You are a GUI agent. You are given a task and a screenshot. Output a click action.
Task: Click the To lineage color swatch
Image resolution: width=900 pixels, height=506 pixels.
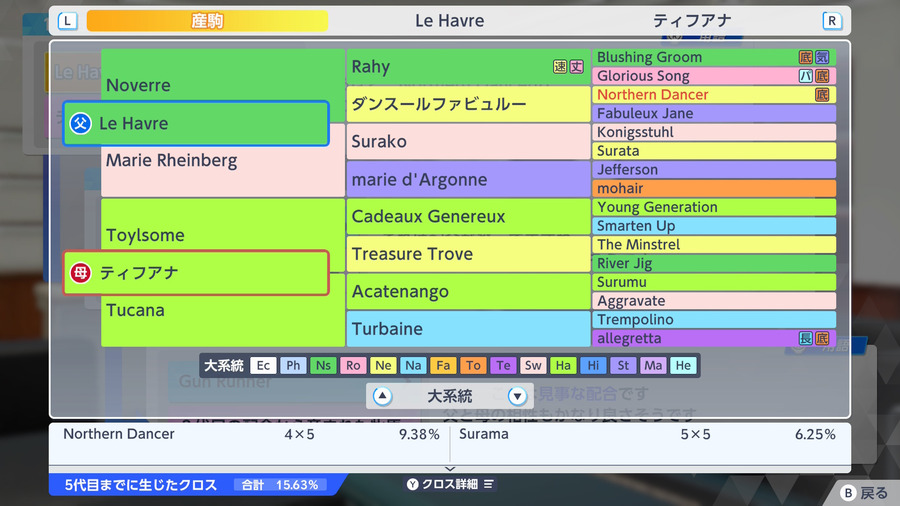473,365
